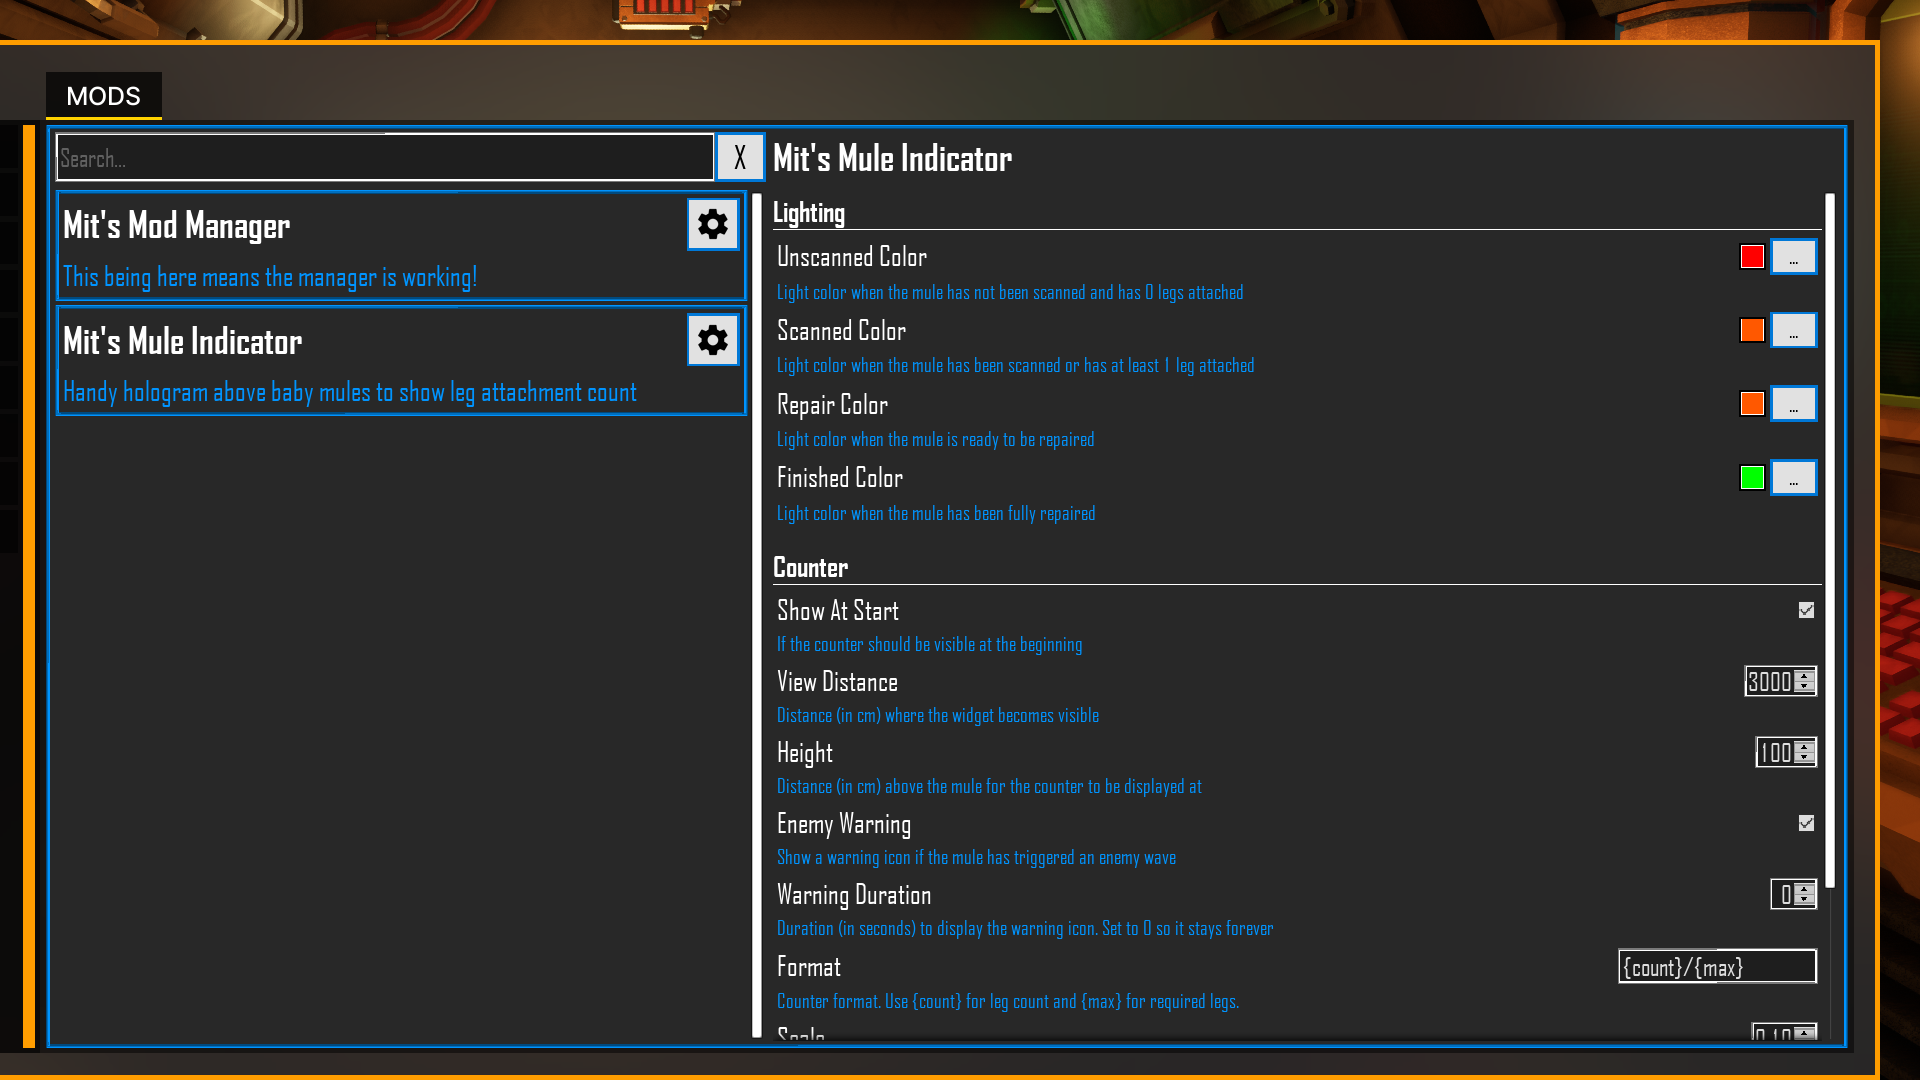Open Unscanned Color picker ellipsis button
The image size is (1920, 1080).
1794,257
